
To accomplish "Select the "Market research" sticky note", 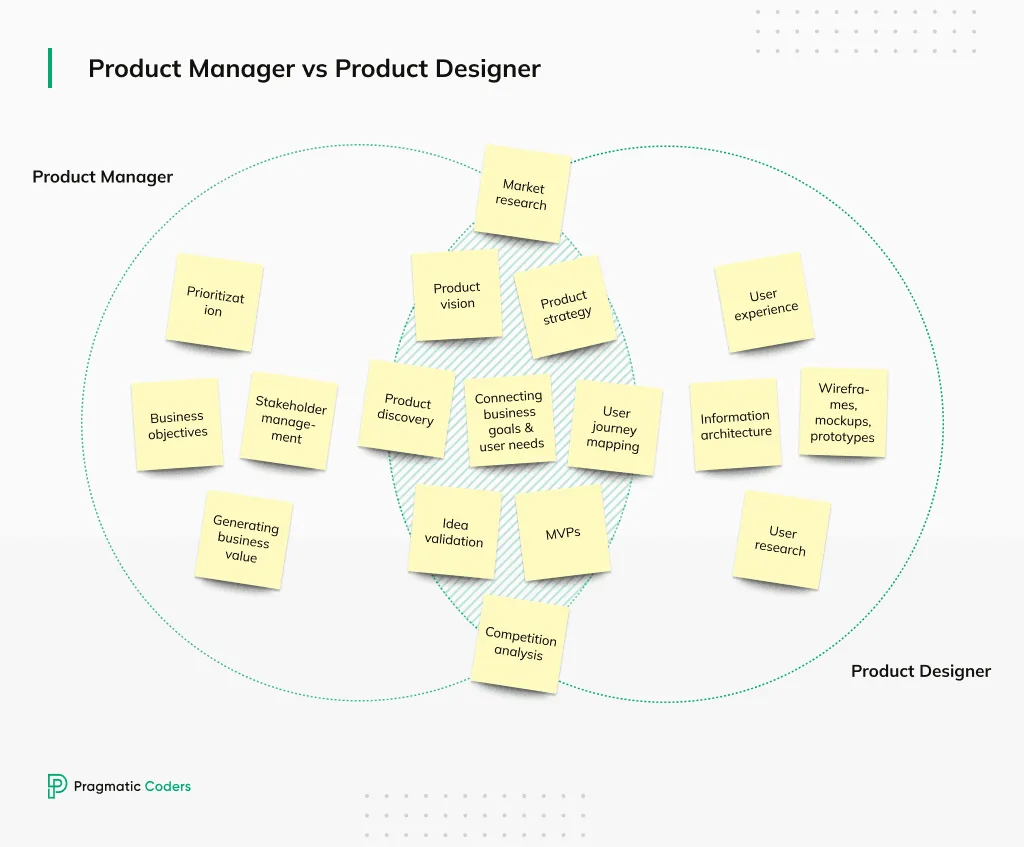I will pos(522,194).
